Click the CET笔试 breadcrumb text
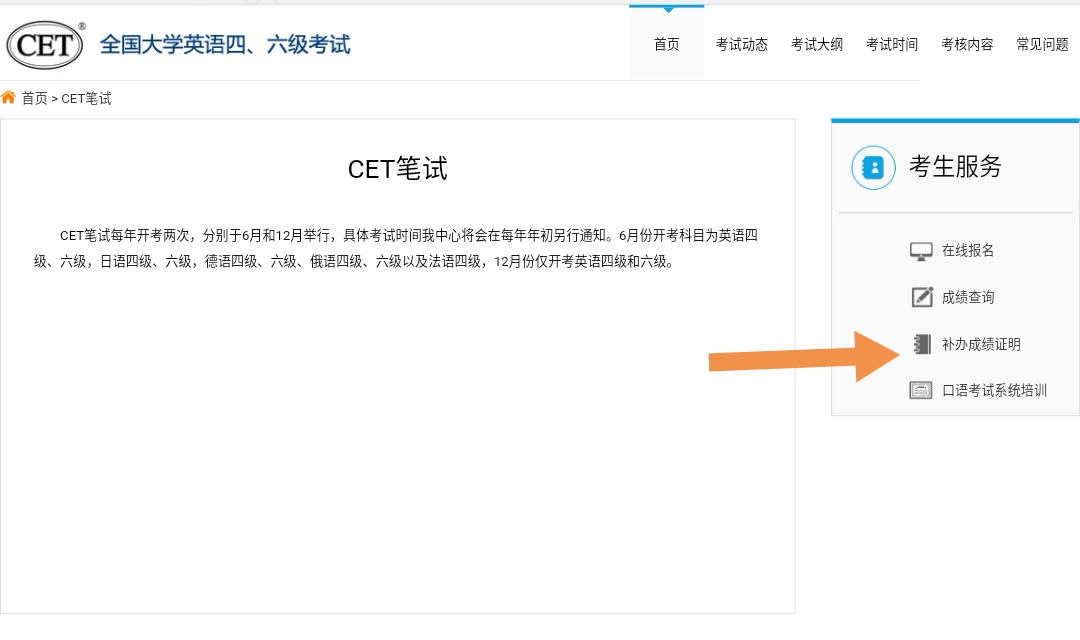This screenshot has height=640, width=1080. click(x=86, y=99)
